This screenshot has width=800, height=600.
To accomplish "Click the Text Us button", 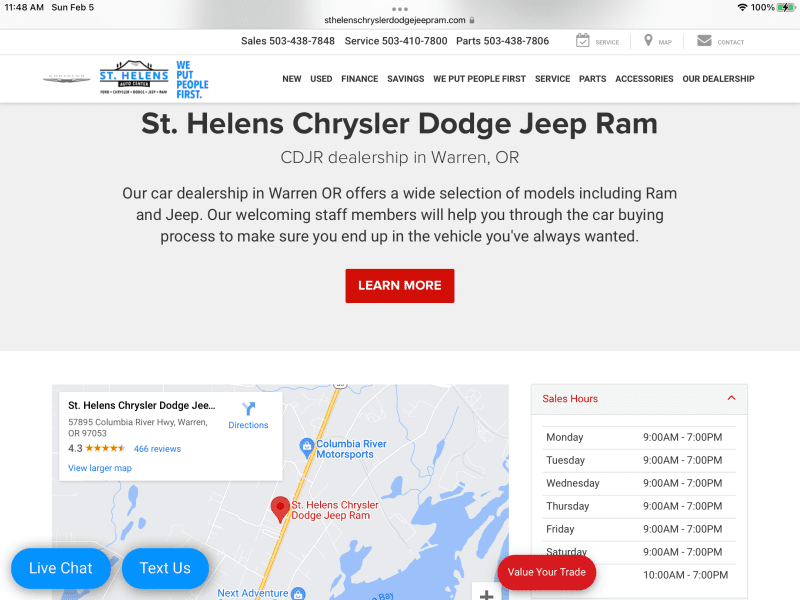I will (165, 568).
